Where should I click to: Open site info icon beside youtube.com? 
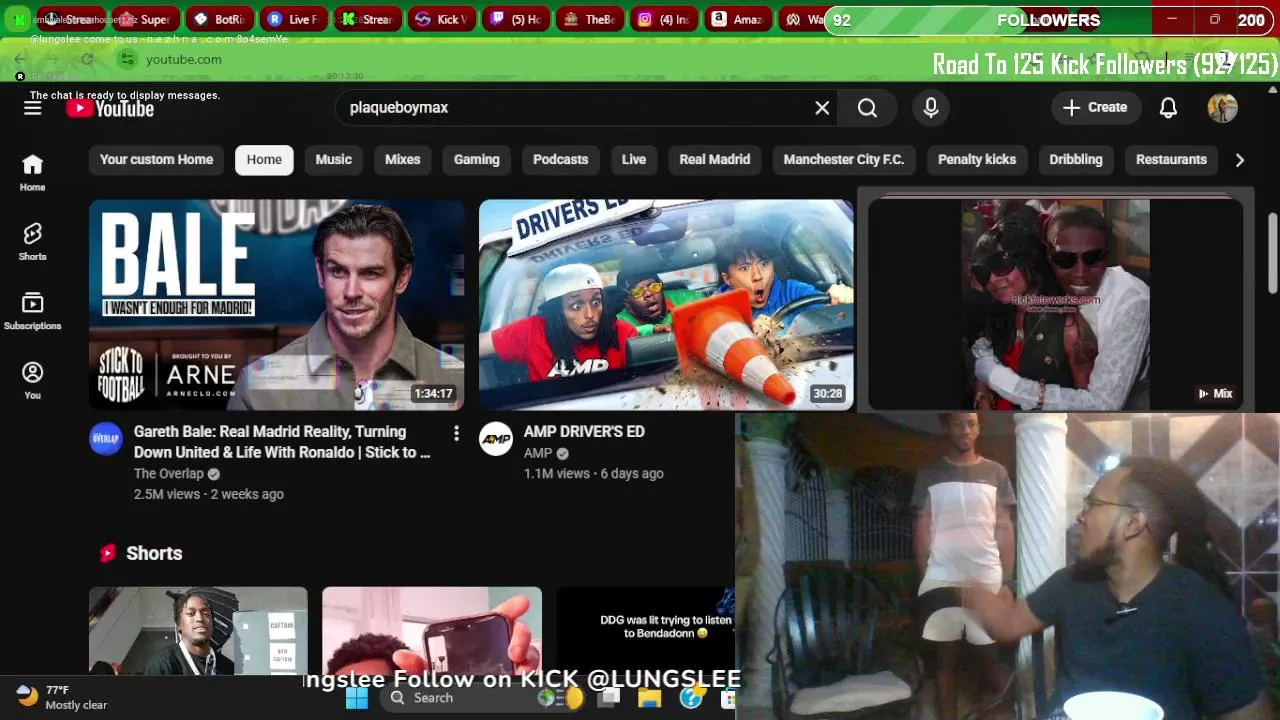tap(127, 60)
